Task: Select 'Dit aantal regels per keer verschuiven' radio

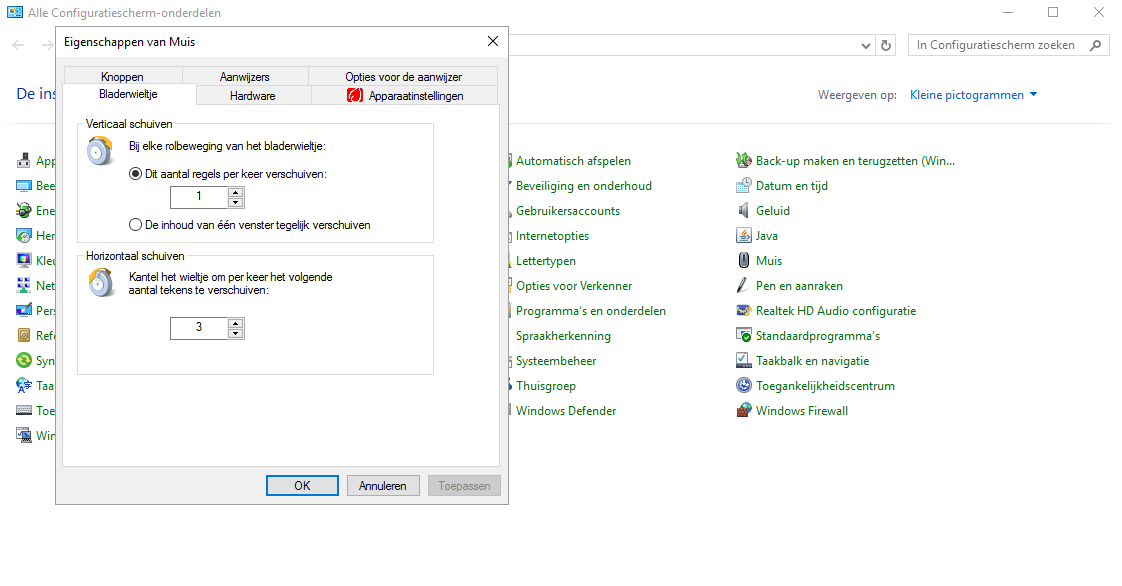Action: tap(135, 174)
